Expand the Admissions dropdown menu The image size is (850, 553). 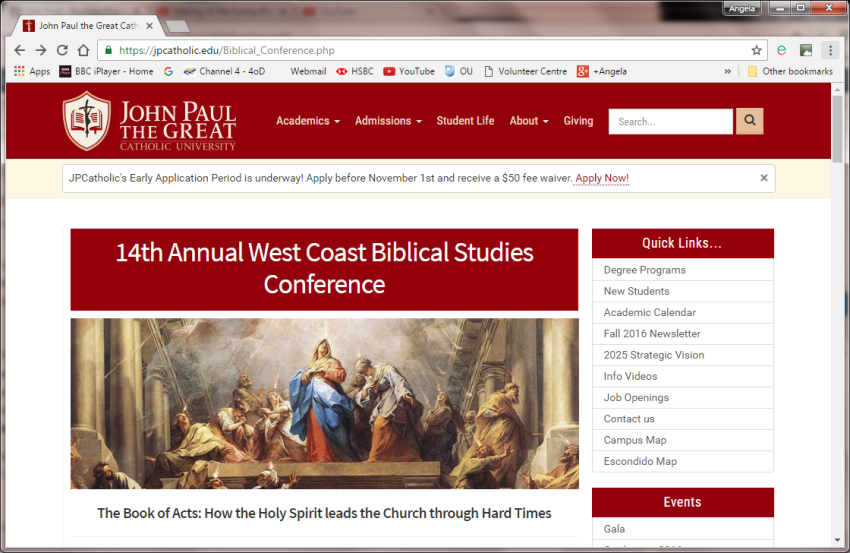coord(388,121)
